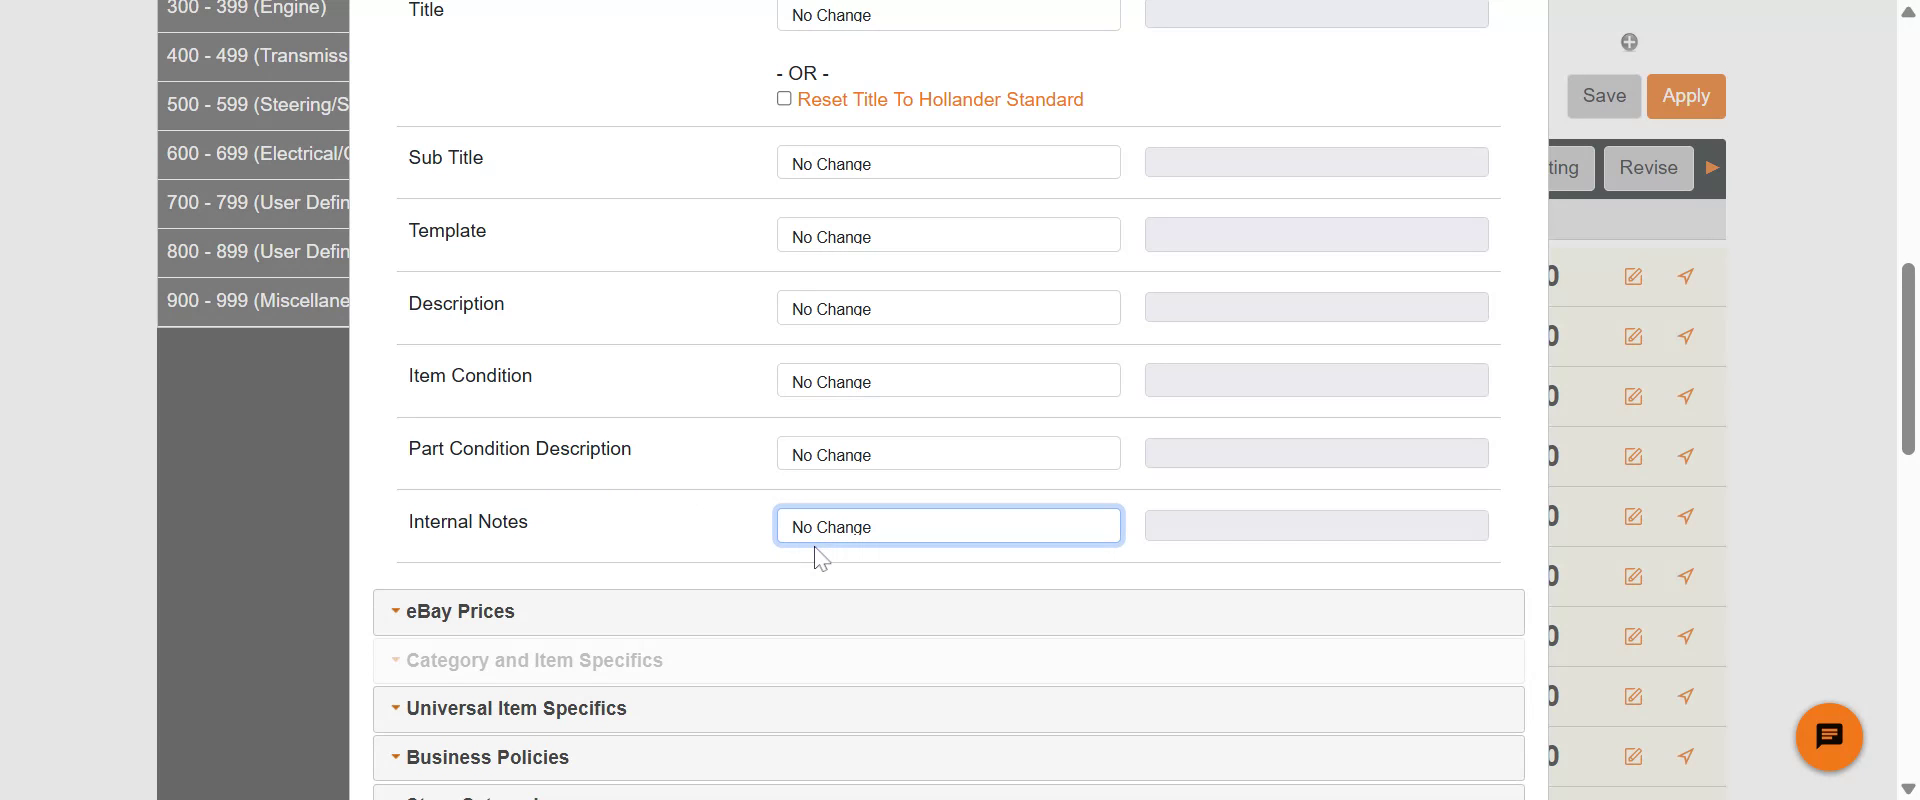This screenshot has width=1920, height=800.
Task: Select 500 - 599 Steering category
Action: click(253, 105)
